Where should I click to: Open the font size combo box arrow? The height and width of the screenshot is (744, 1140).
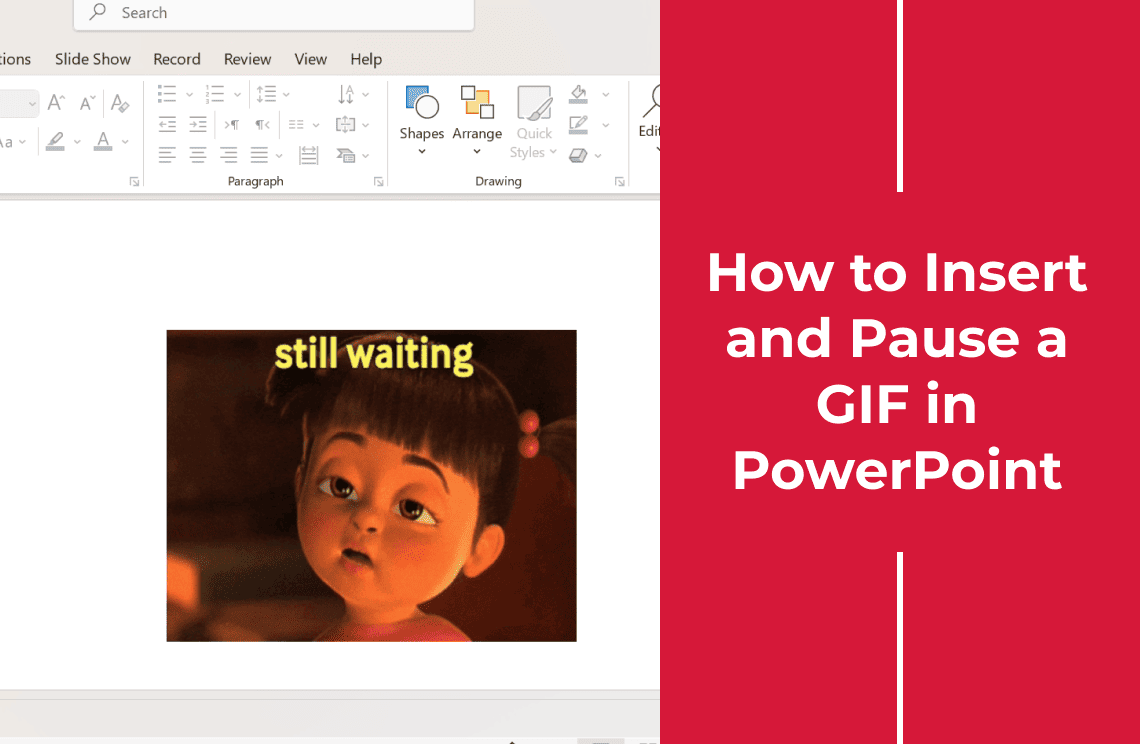(31, 104)
